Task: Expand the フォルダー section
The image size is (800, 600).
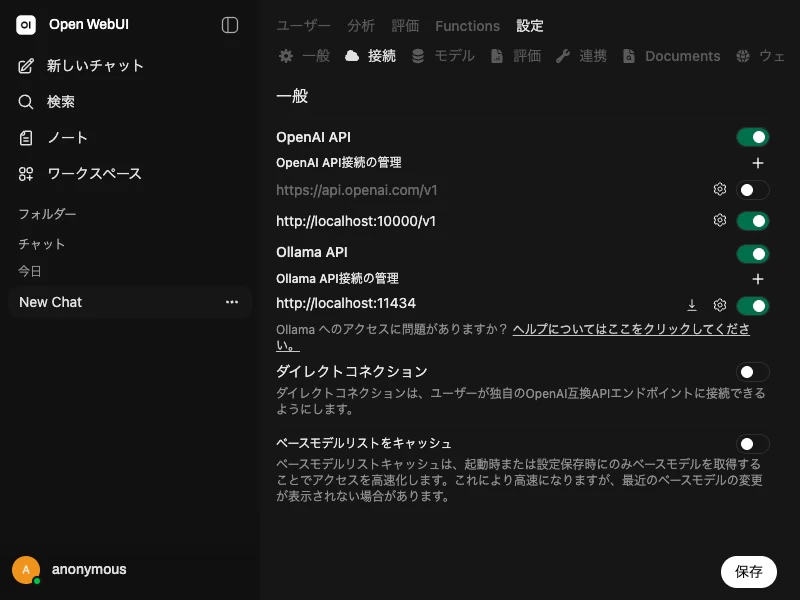Action: tap(47, 214)
